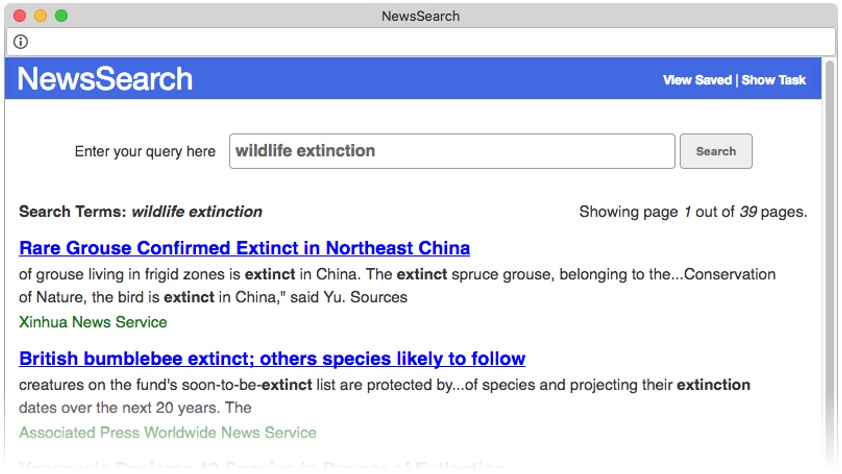Click the red close window button
Screen dimensions: 842x474
pyautogui.click(x=20, y=16)
